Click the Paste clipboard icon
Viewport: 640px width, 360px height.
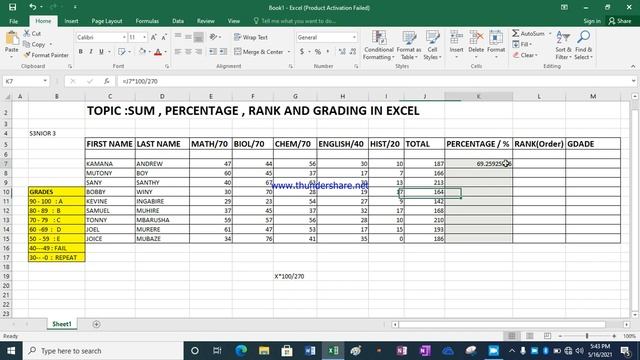(x=12, y=39)
